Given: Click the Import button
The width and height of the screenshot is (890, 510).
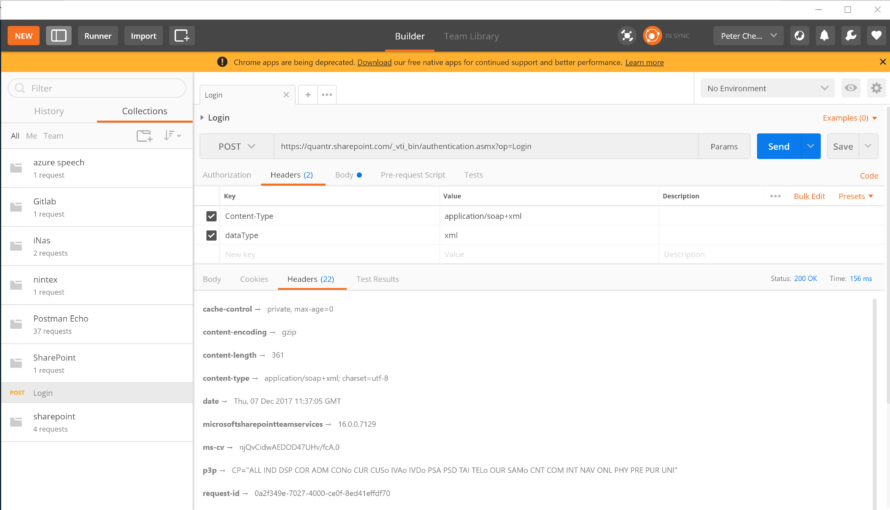Looking at the screenshot, I should tap(143, 36).
